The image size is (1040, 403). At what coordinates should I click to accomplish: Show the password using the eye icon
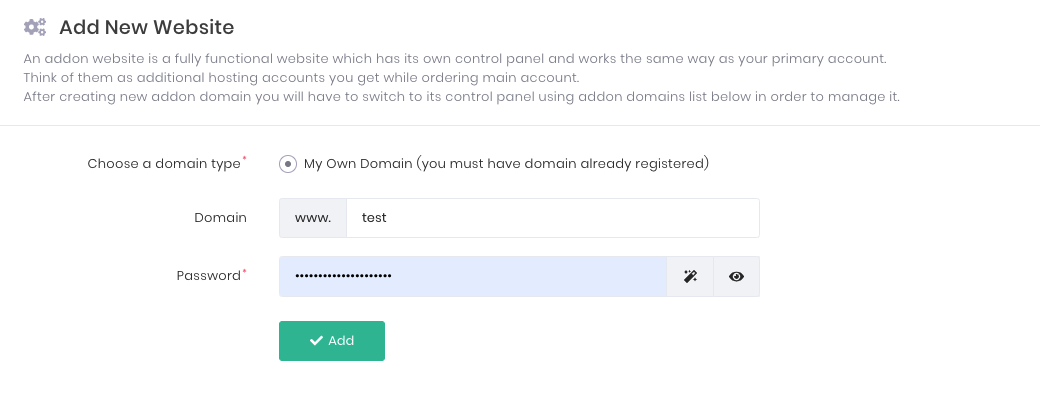tap(737, 277)
